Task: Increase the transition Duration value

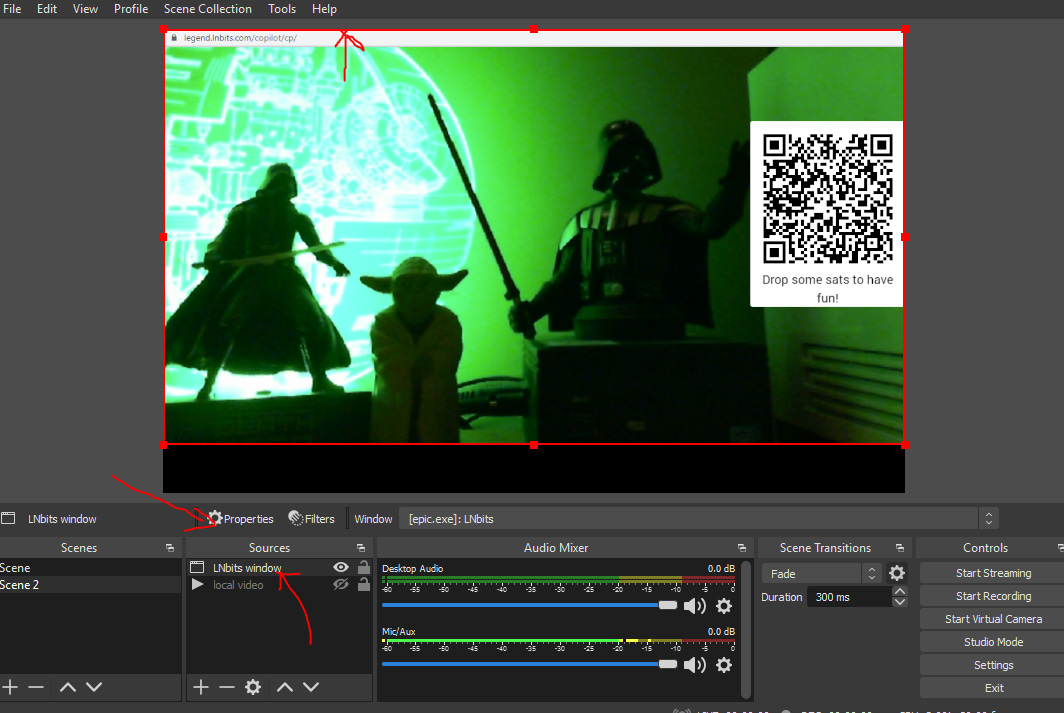Action: [x=900, y=592]
